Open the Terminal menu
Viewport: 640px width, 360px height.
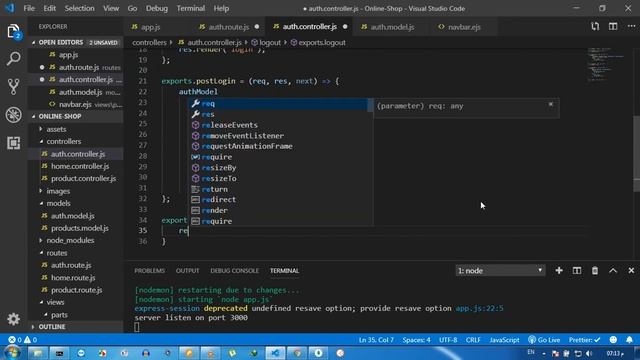[x=191, y=8]
